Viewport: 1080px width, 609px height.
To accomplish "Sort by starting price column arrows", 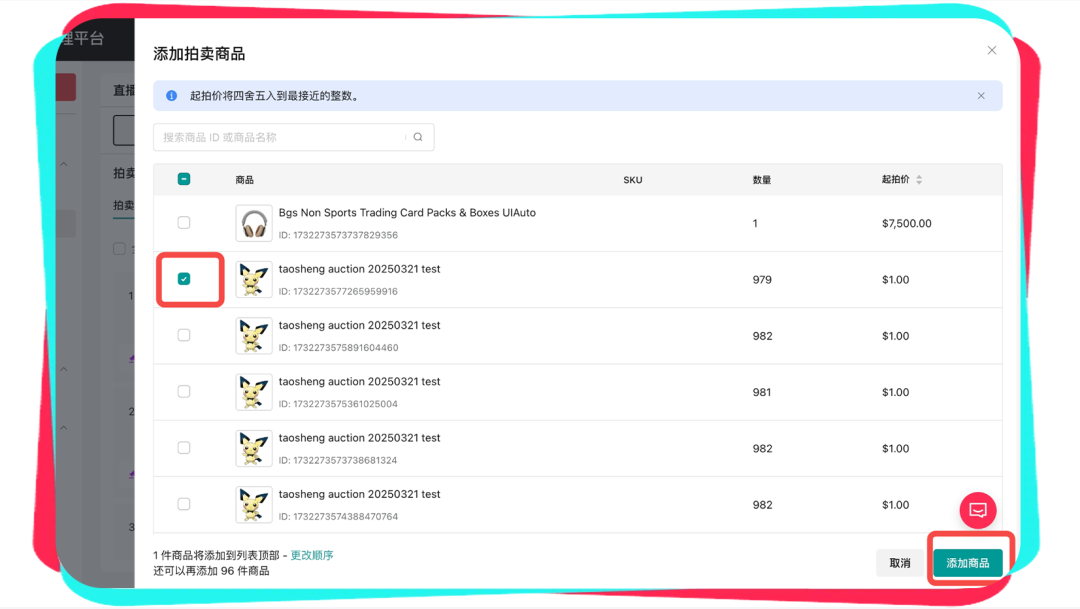I will coord(919,180).
